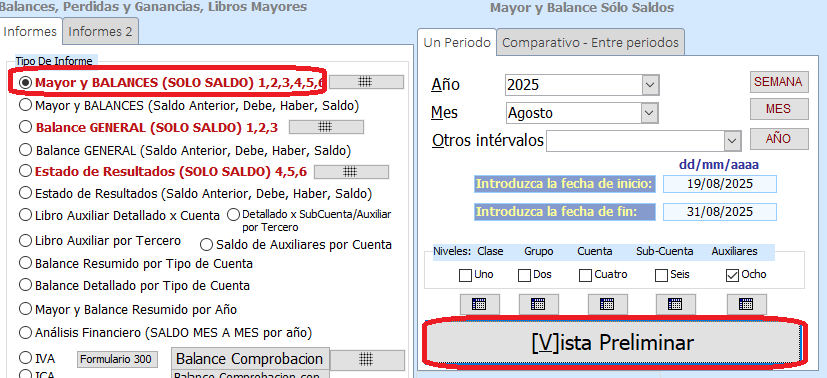Screen dimensions: 827x378
Task: Open the calendar icon under Ocho level
Action: [x=746, y=304]
